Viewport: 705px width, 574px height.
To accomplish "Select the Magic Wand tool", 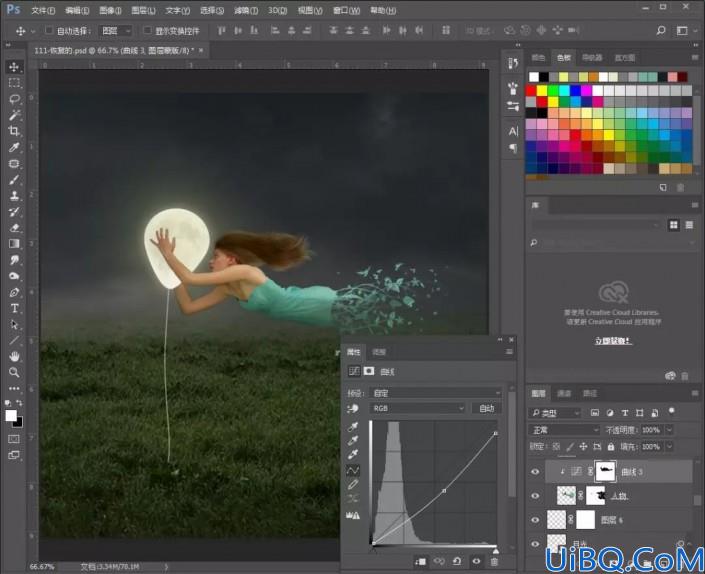I will (14, 115).
